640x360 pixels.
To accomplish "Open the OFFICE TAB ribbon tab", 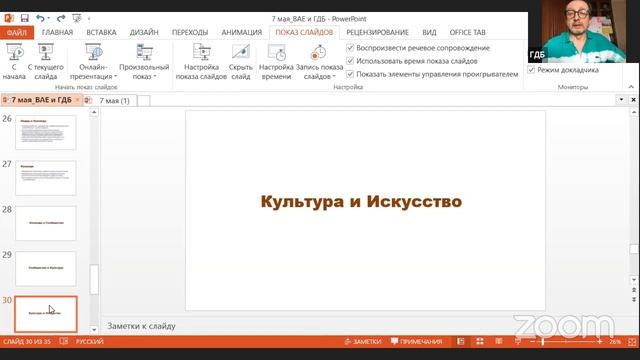I will click(468, 33).
